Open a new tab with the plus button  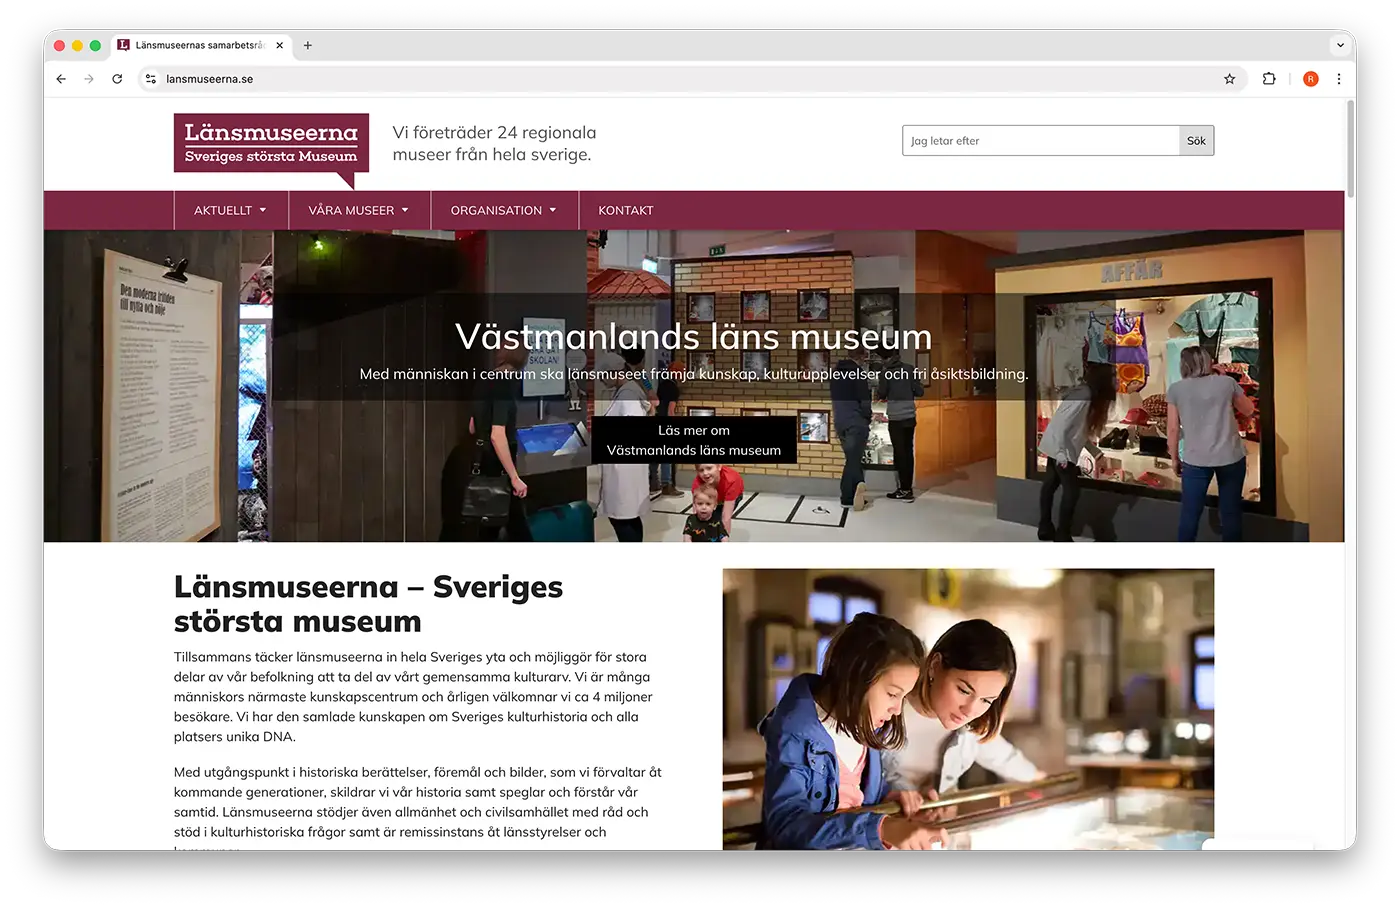coord(308,45)
